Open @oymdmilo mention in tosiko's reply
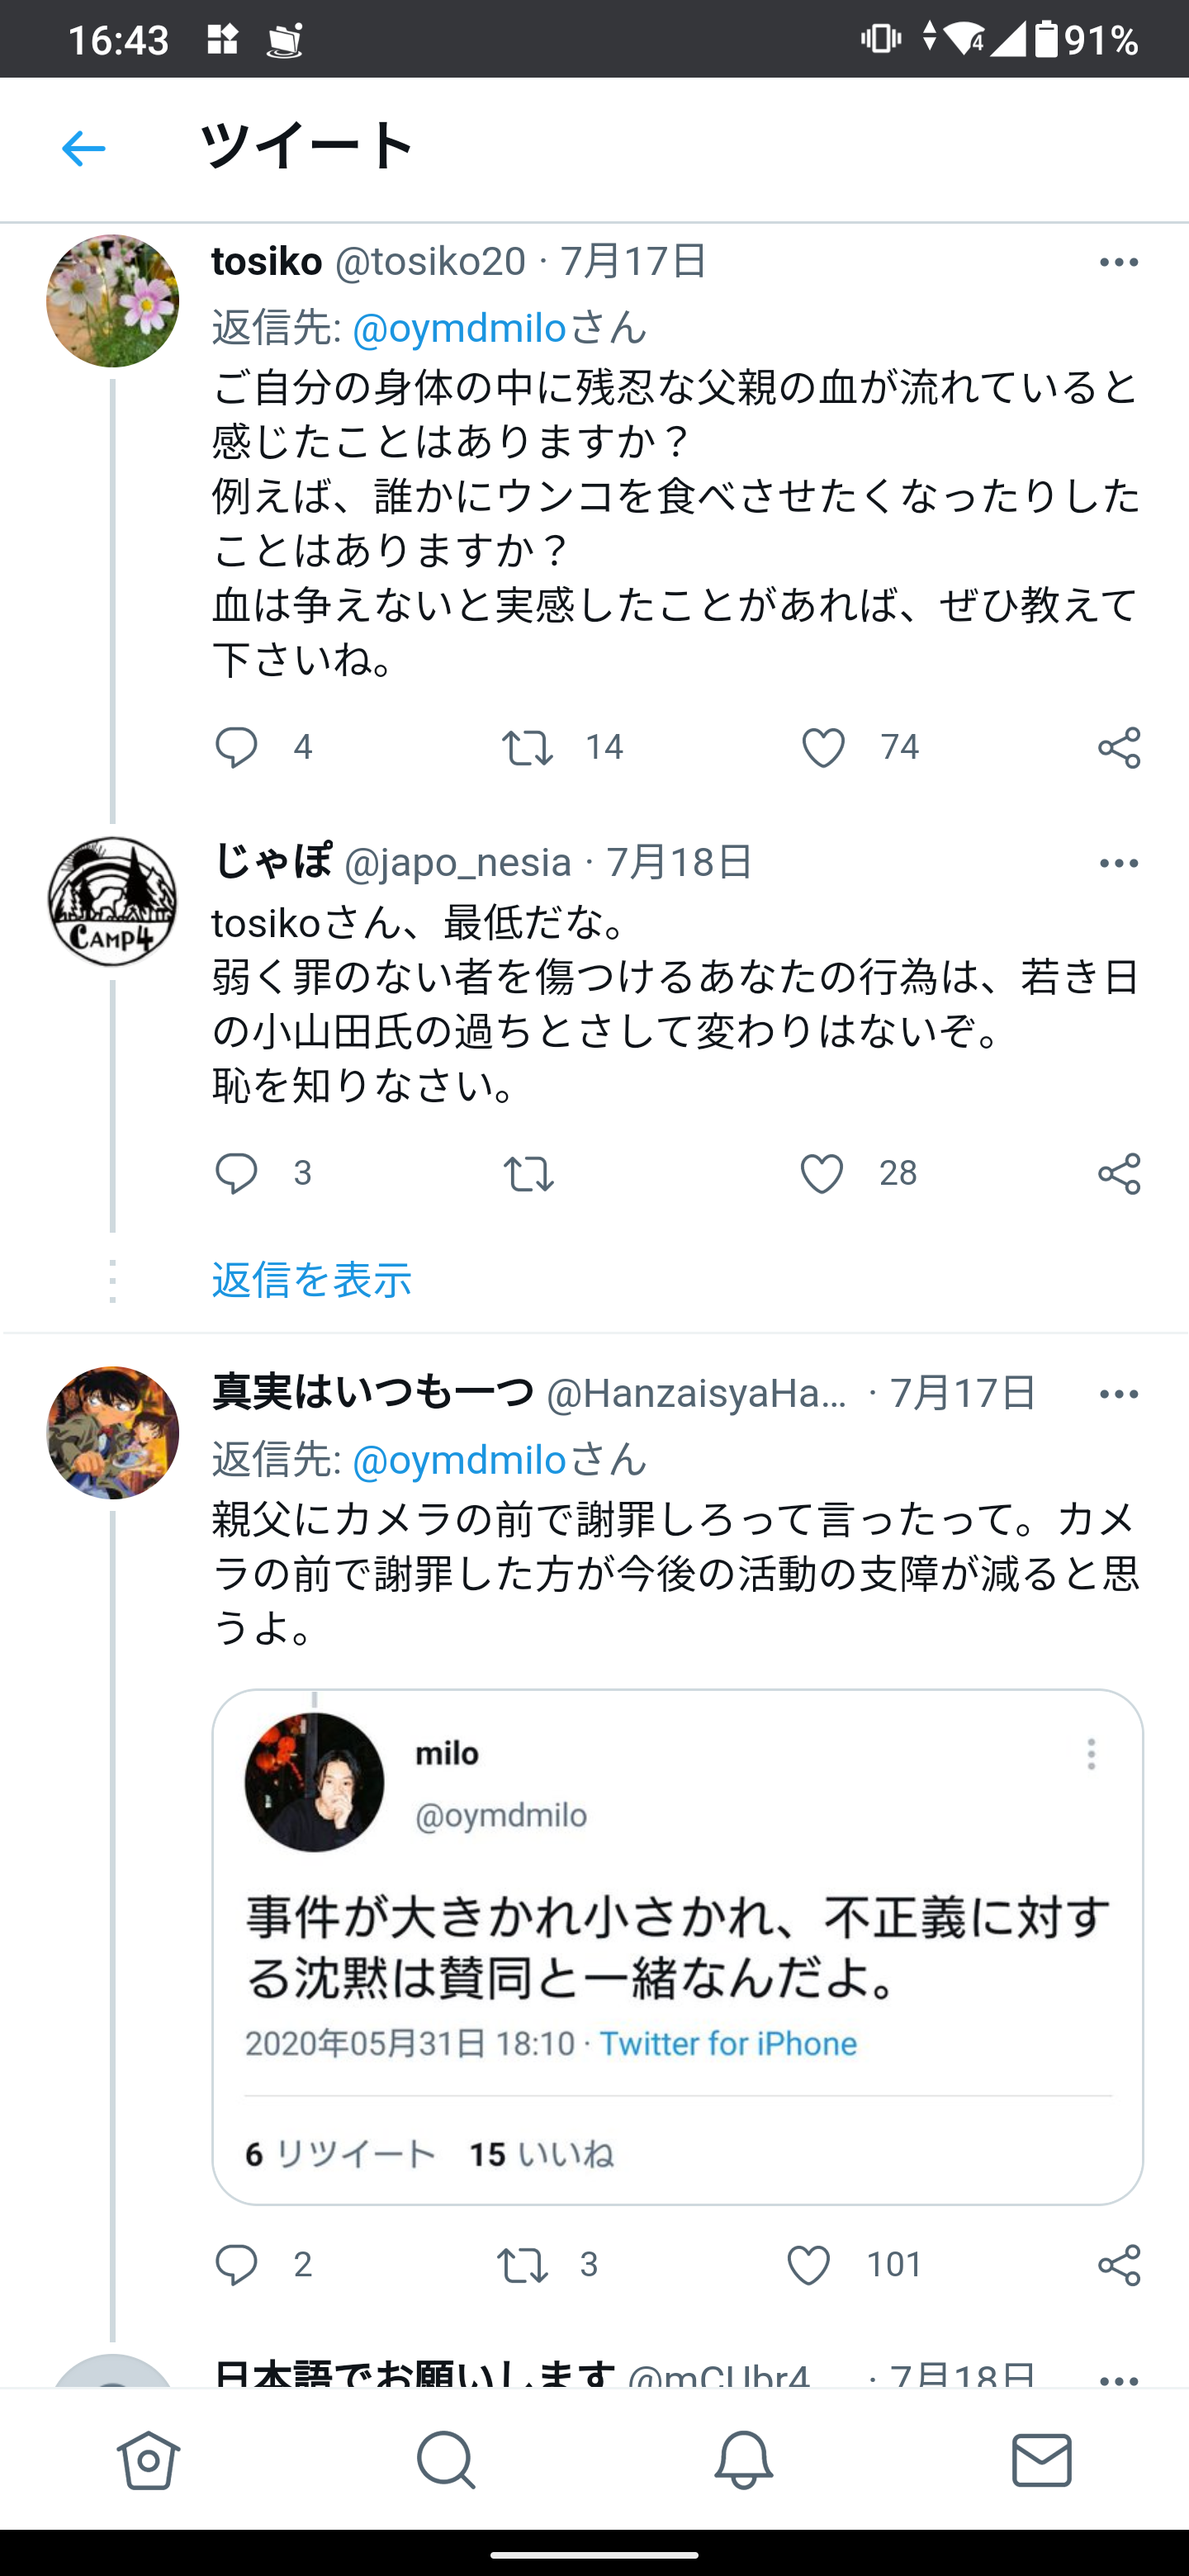The height and width of the screenshot is (2576, 1189). (x=459, y=328)
